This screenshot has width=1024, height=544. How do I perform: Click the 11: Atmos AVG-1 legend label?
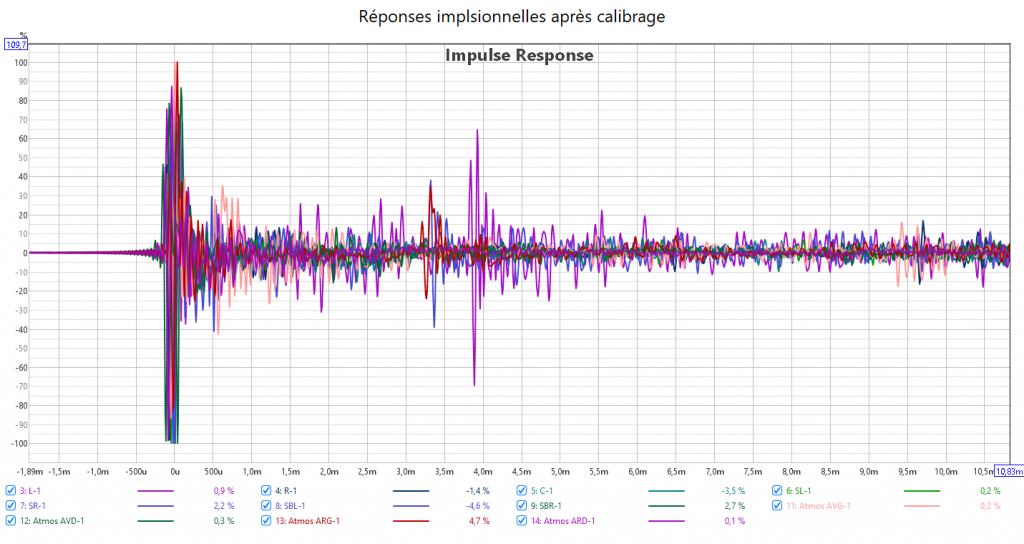819,506
